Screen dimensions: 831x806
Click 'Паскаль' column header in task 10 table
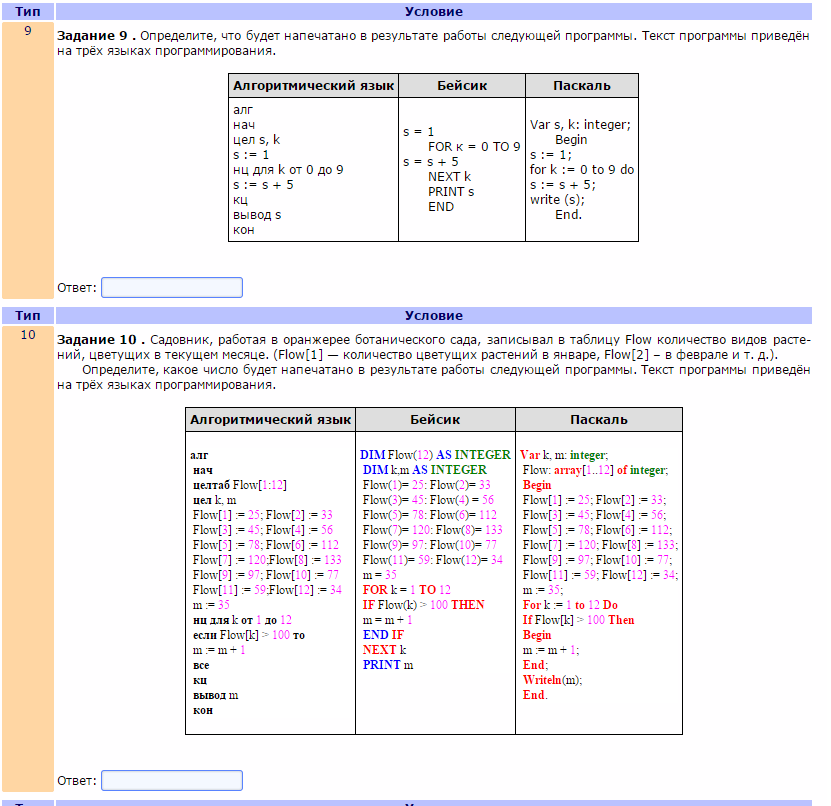click(x=598, y=420)
